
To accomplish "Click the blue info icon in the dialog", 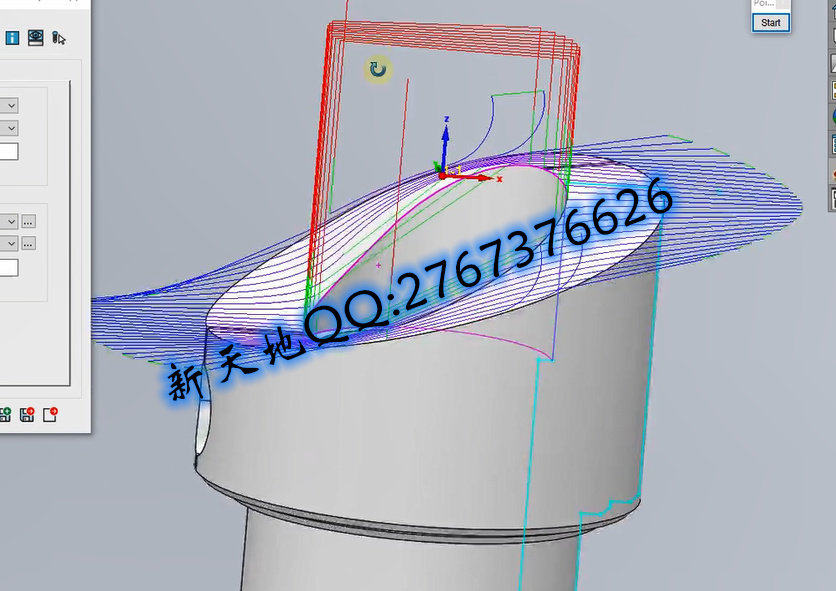I will 12,38.
